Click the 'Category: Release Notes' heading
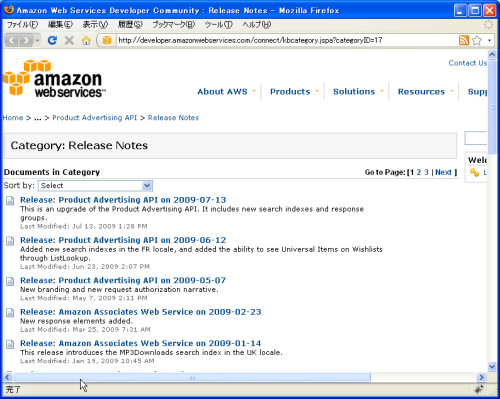The width and height of the screenshot is (500, 399). click(x=79, y=146)
